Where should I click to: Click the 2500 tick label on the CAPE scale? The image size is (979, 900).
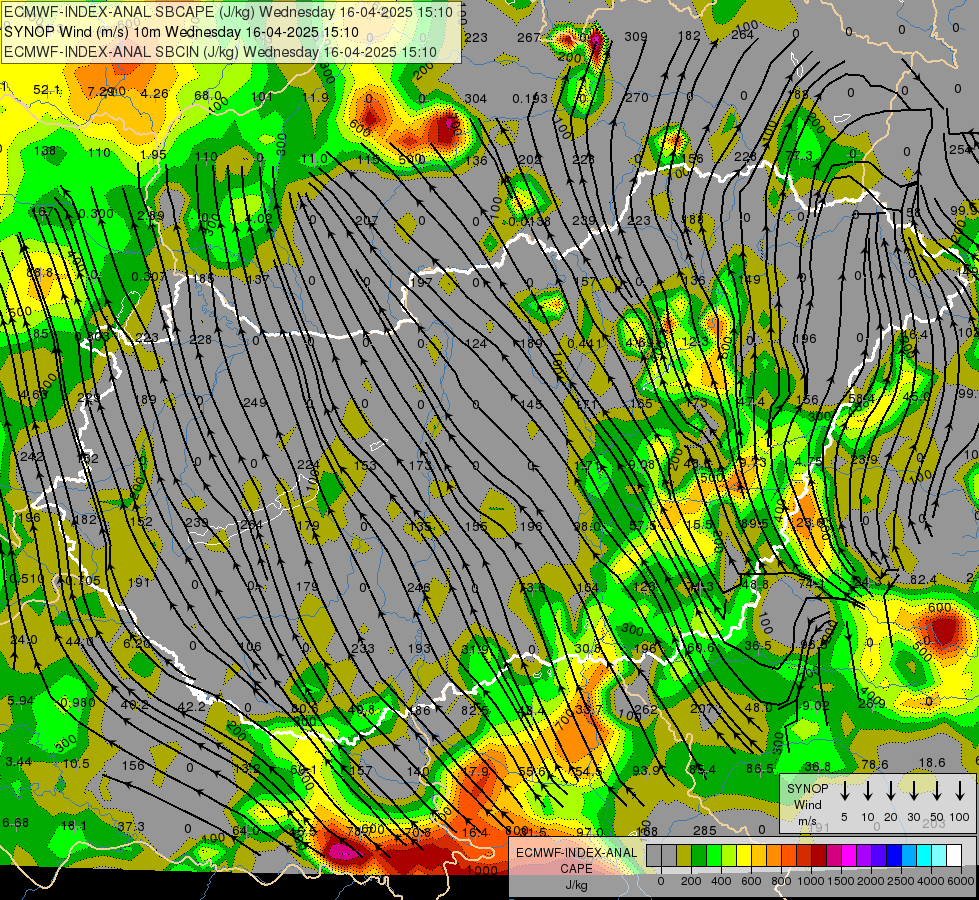(902, 881)
